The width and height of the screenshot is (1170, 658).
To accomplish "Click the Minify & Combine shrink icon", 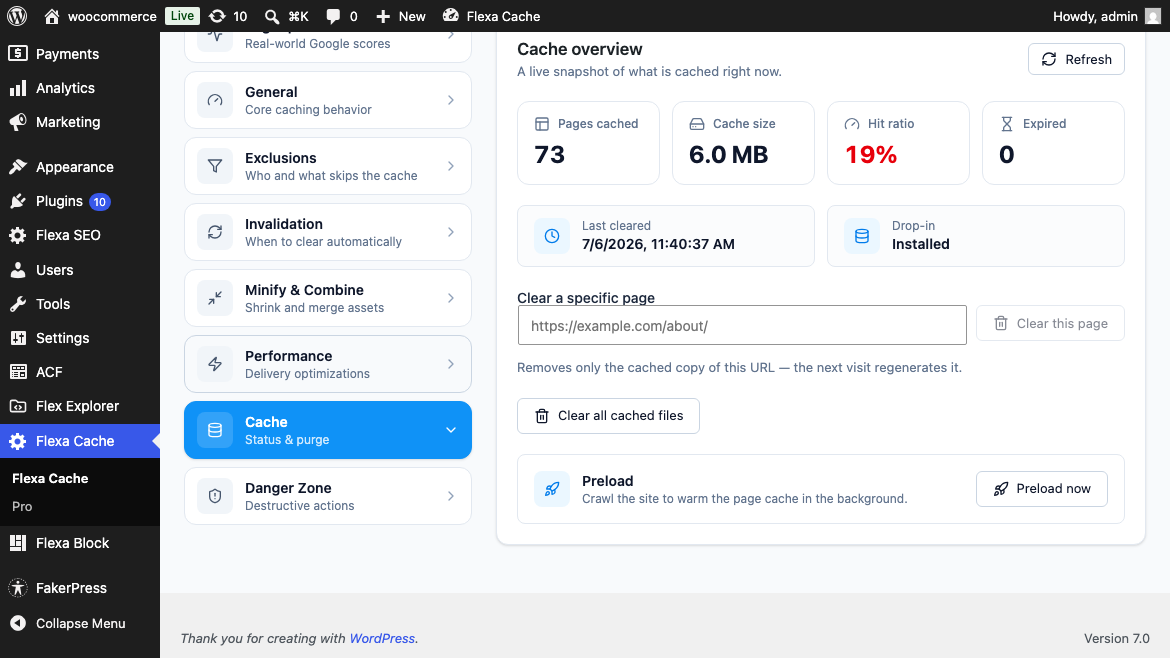I will [215, 298].
